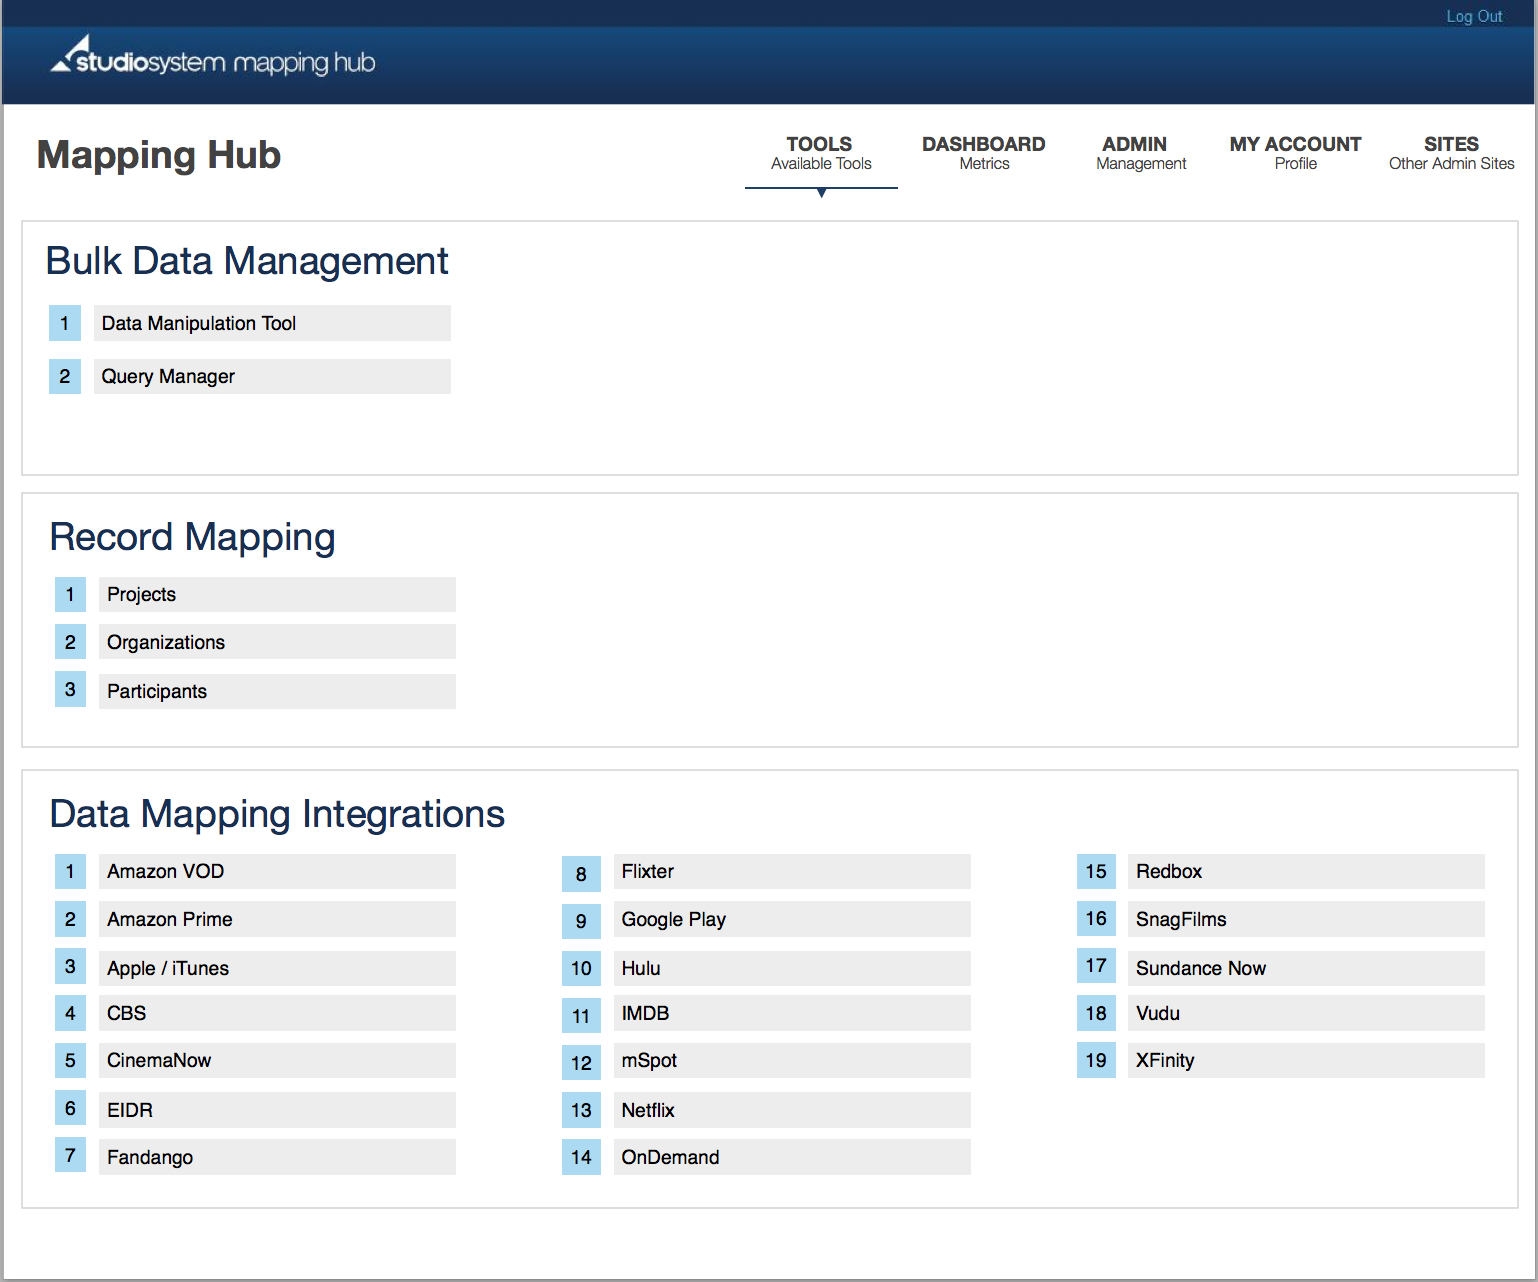
Task: Click number badge 3 beside Apple / iTunes
Action: click(70, 966)
